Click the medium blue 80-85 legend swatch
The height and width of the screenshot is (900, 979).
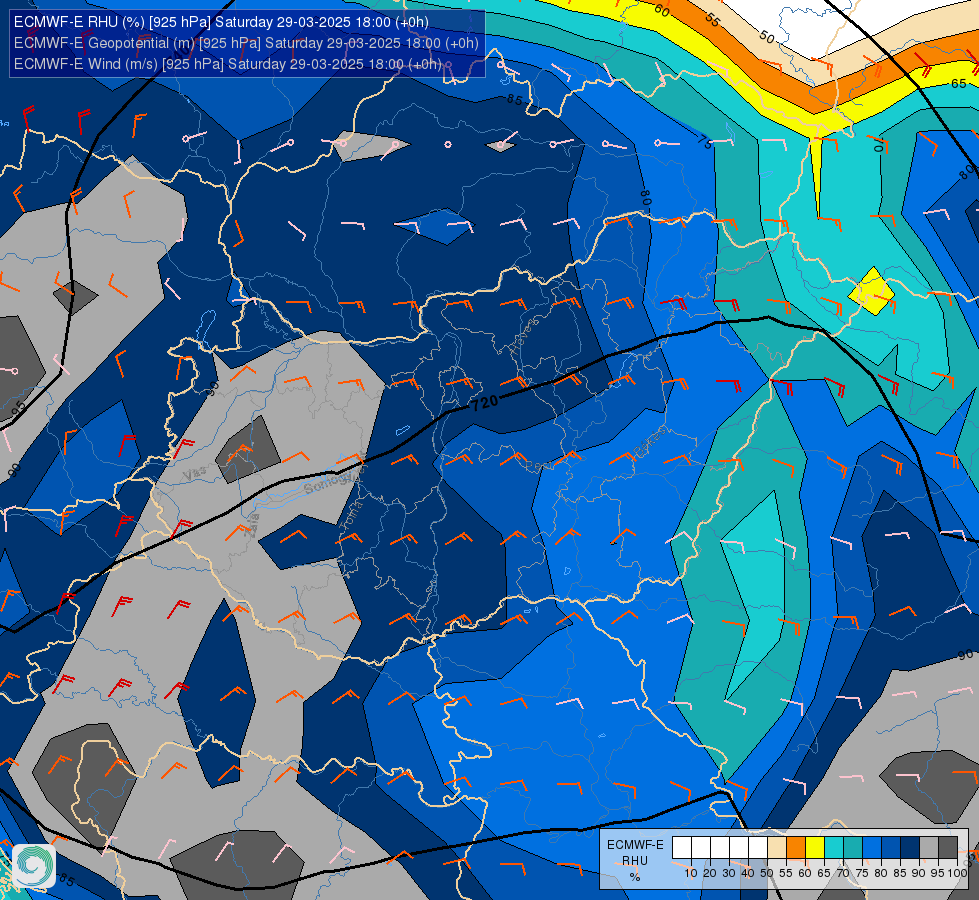click(x=891, y=848)
